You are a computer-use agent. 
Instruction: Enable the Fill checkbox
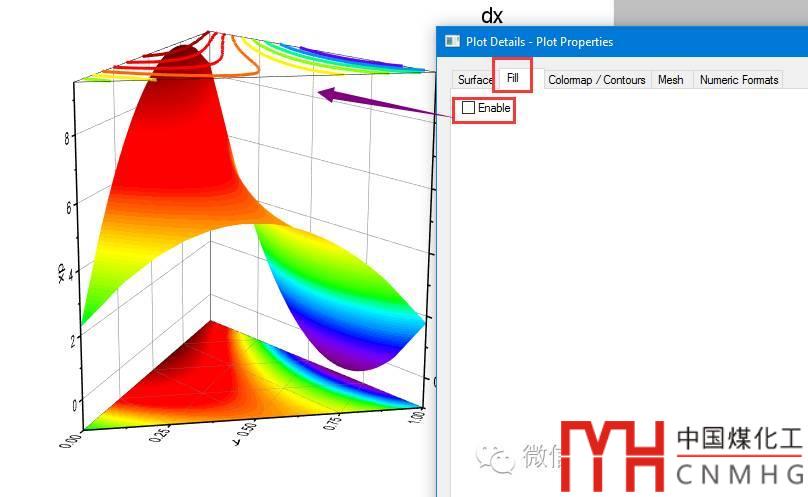[469, 108]
